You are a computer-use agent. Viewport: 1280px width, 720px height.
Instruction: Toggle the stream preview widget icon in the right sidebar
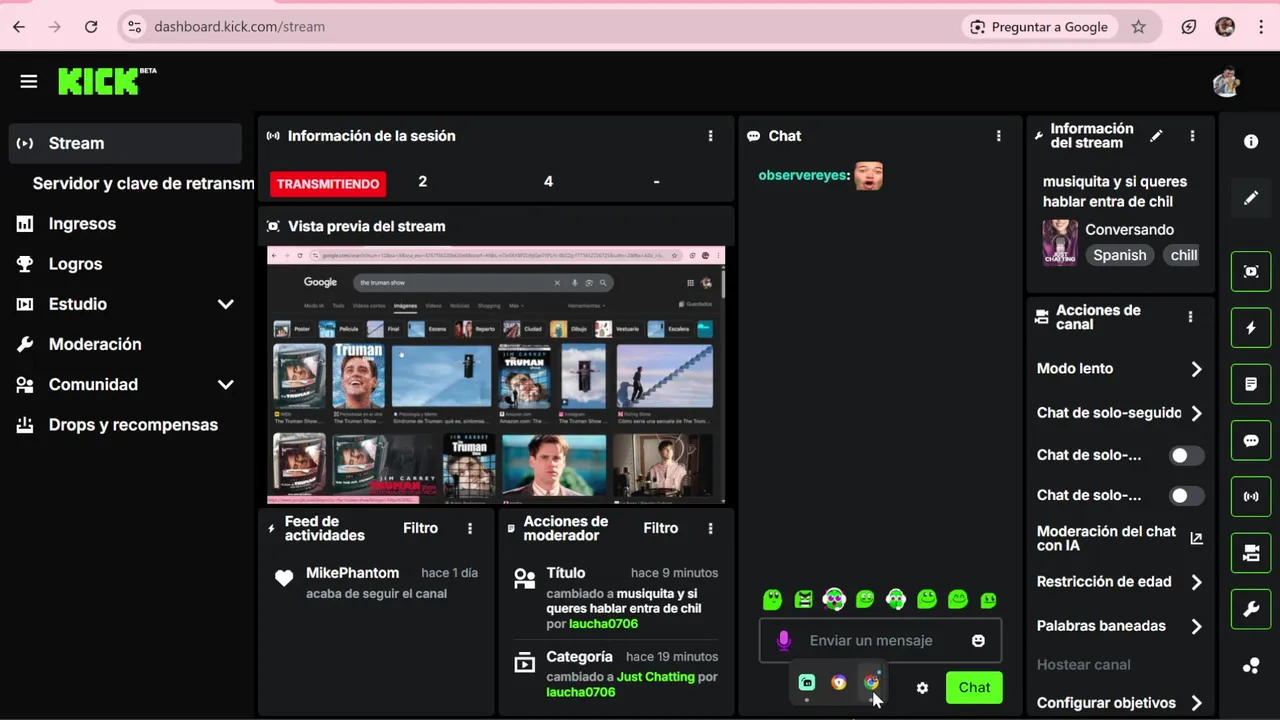click(1251, 271)
